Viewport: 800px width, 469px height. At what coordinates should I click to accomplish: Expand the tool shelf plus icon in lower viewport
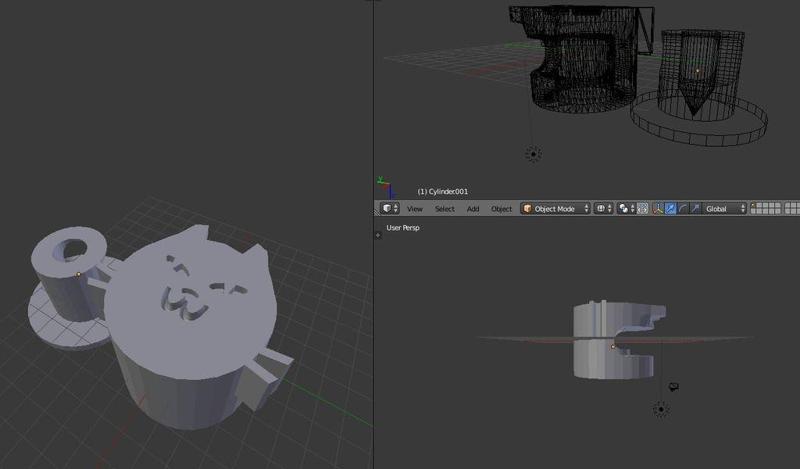tap(378, 235)
